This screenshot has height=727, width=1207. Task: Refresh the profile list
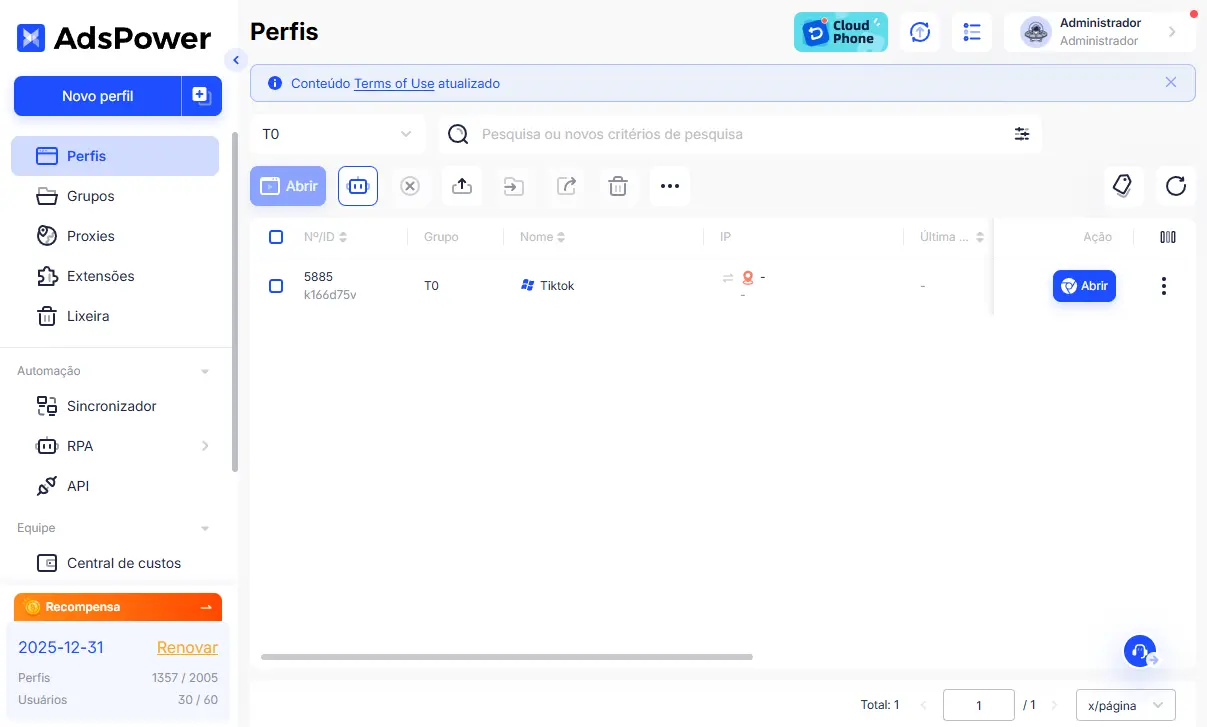pos(1176,186)
